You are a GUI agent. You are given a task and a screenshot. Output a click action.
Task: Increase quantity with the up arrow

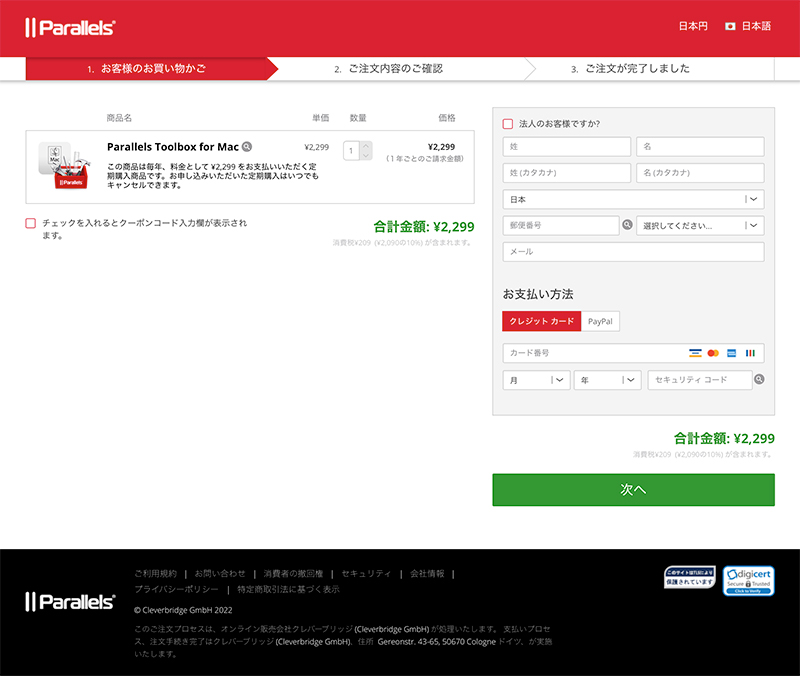366,146
